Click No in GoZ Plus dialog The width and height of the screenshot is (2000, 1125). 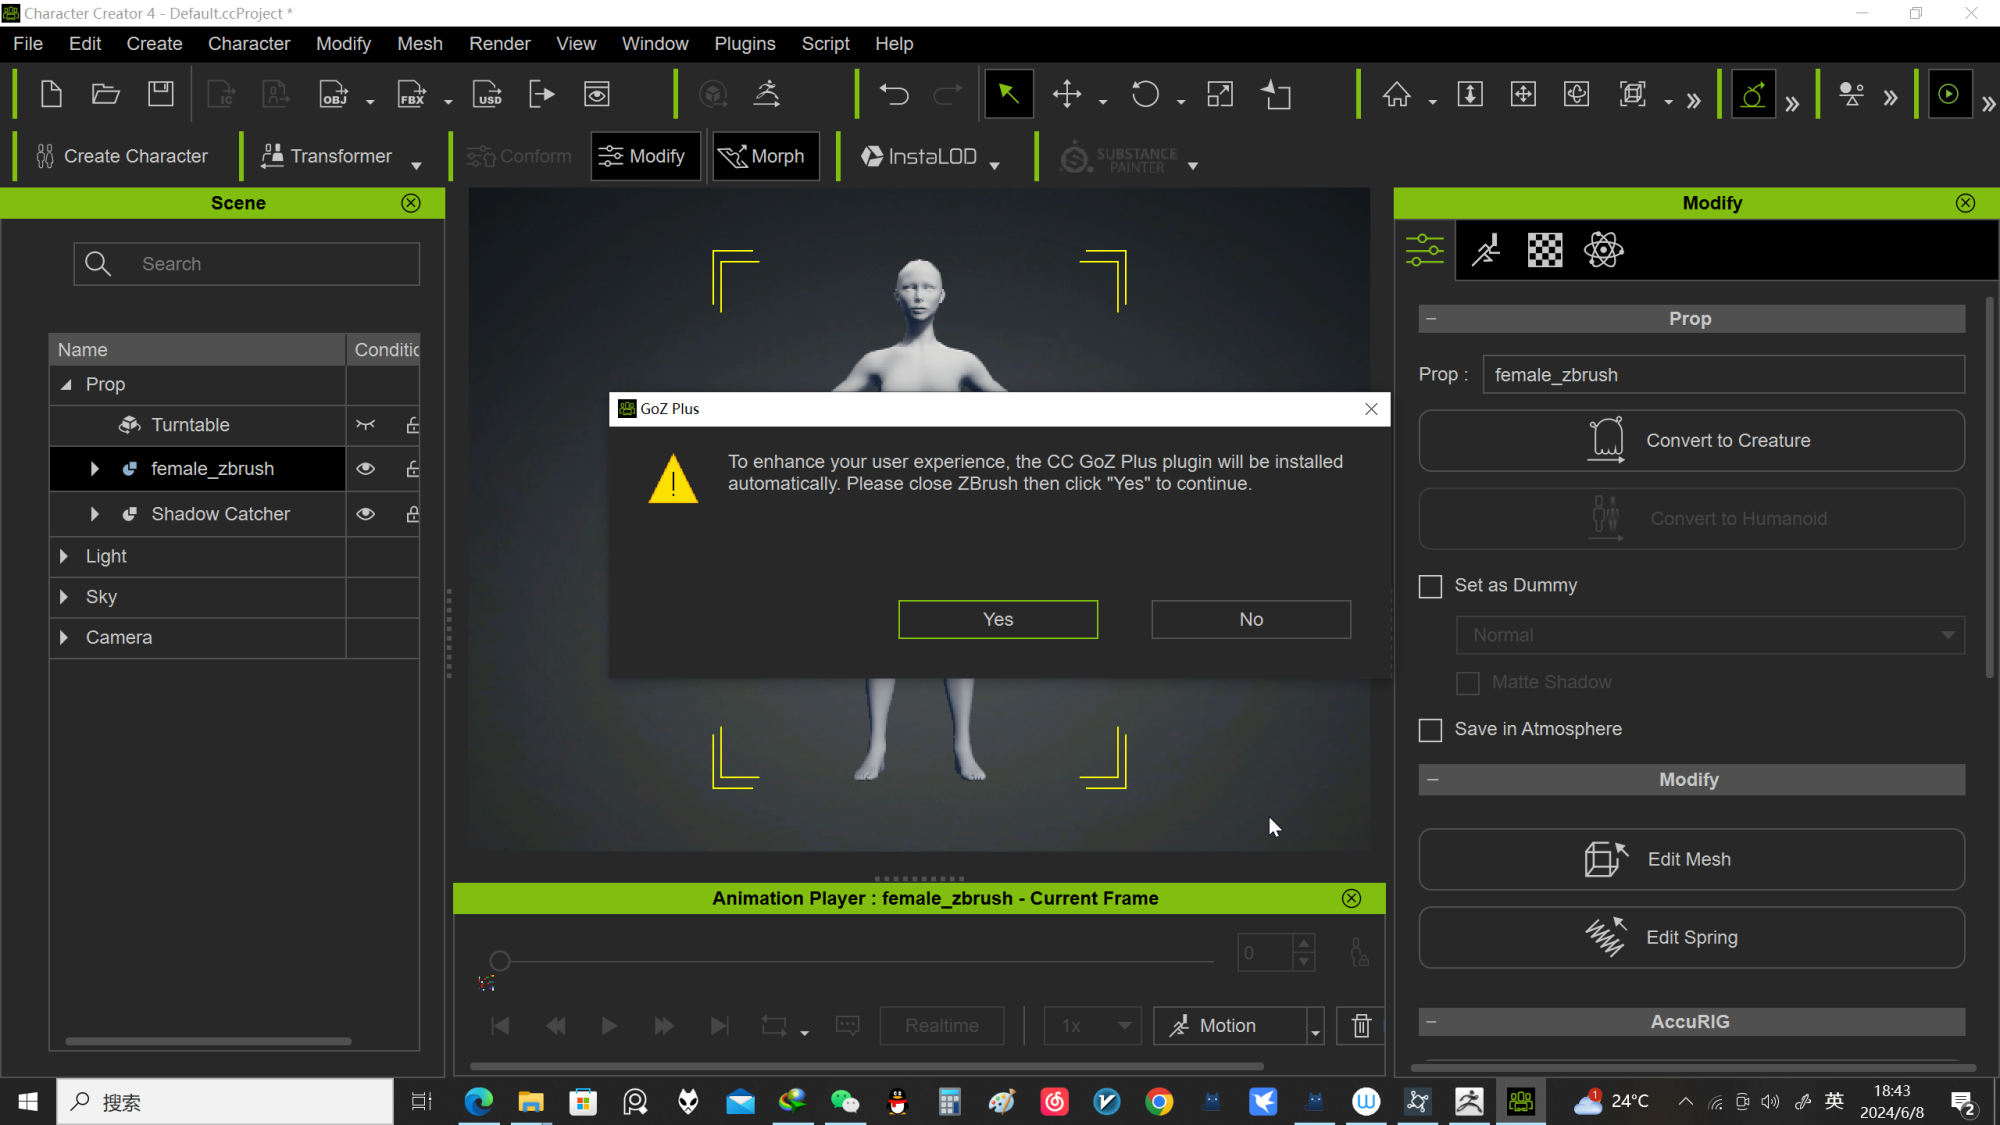[x=1251, y=620]
